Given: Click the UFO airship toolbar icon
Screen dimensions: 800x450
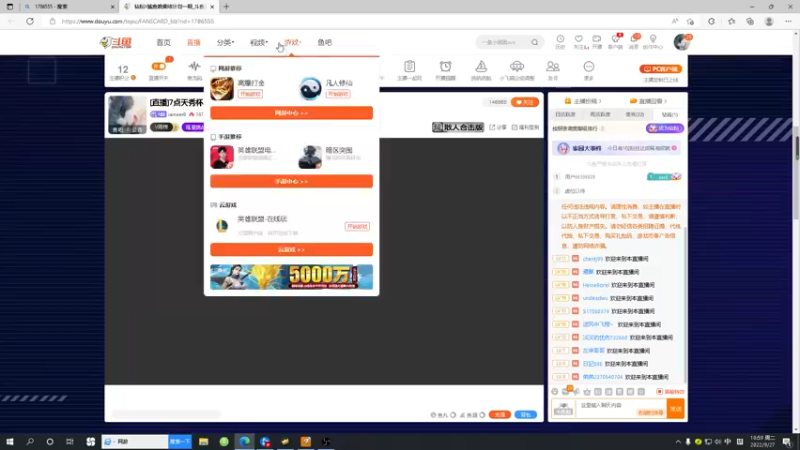Looking at the screenshot, I should (x=517, y=66).
